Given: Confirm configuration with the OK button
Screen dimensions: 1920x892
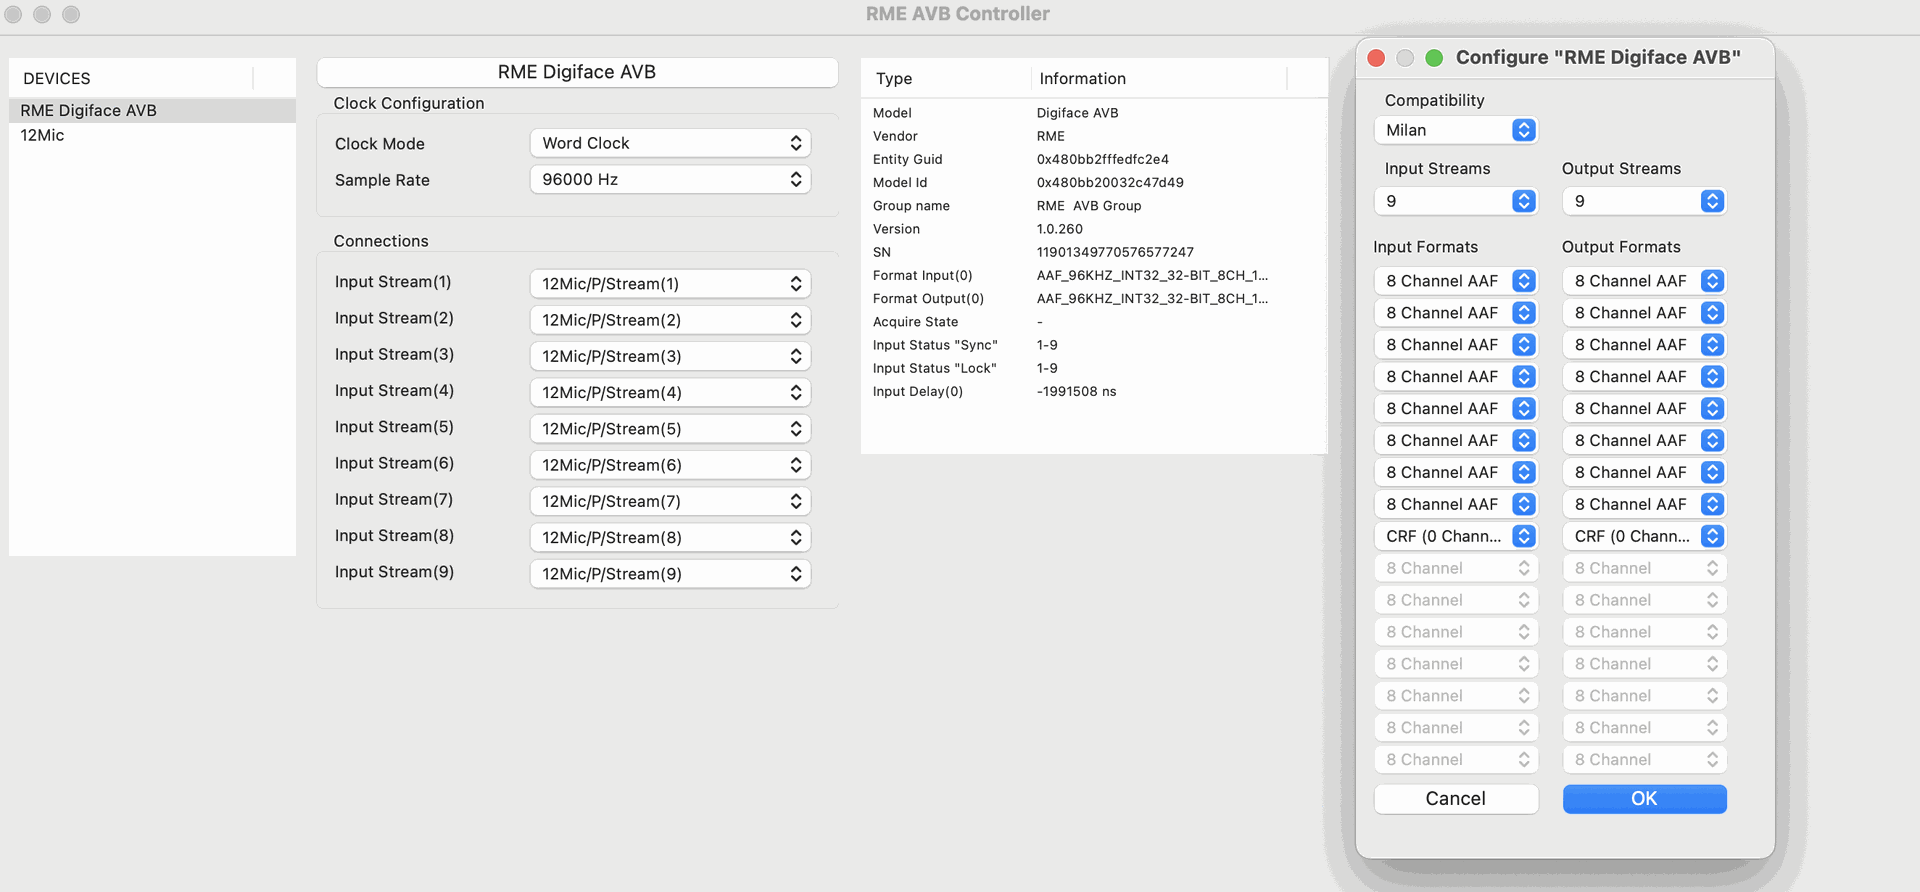Looking at the screenshot, I should (x=1644, y=798).
